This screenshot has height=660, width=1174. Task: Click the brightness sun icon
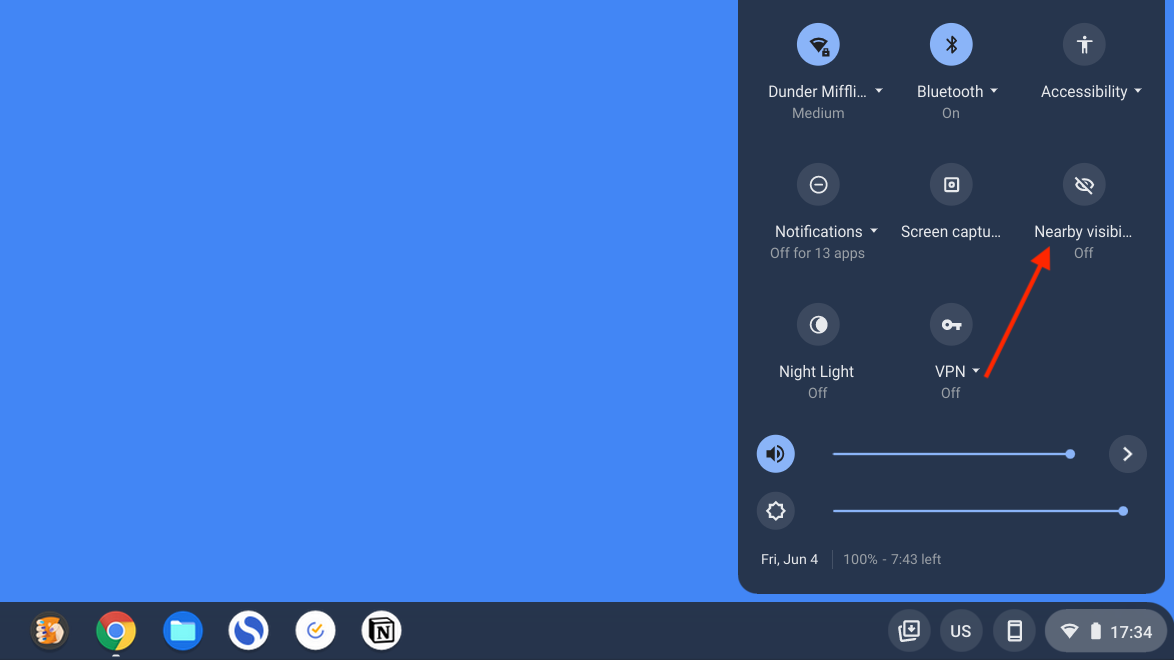(x=776, y=511)
